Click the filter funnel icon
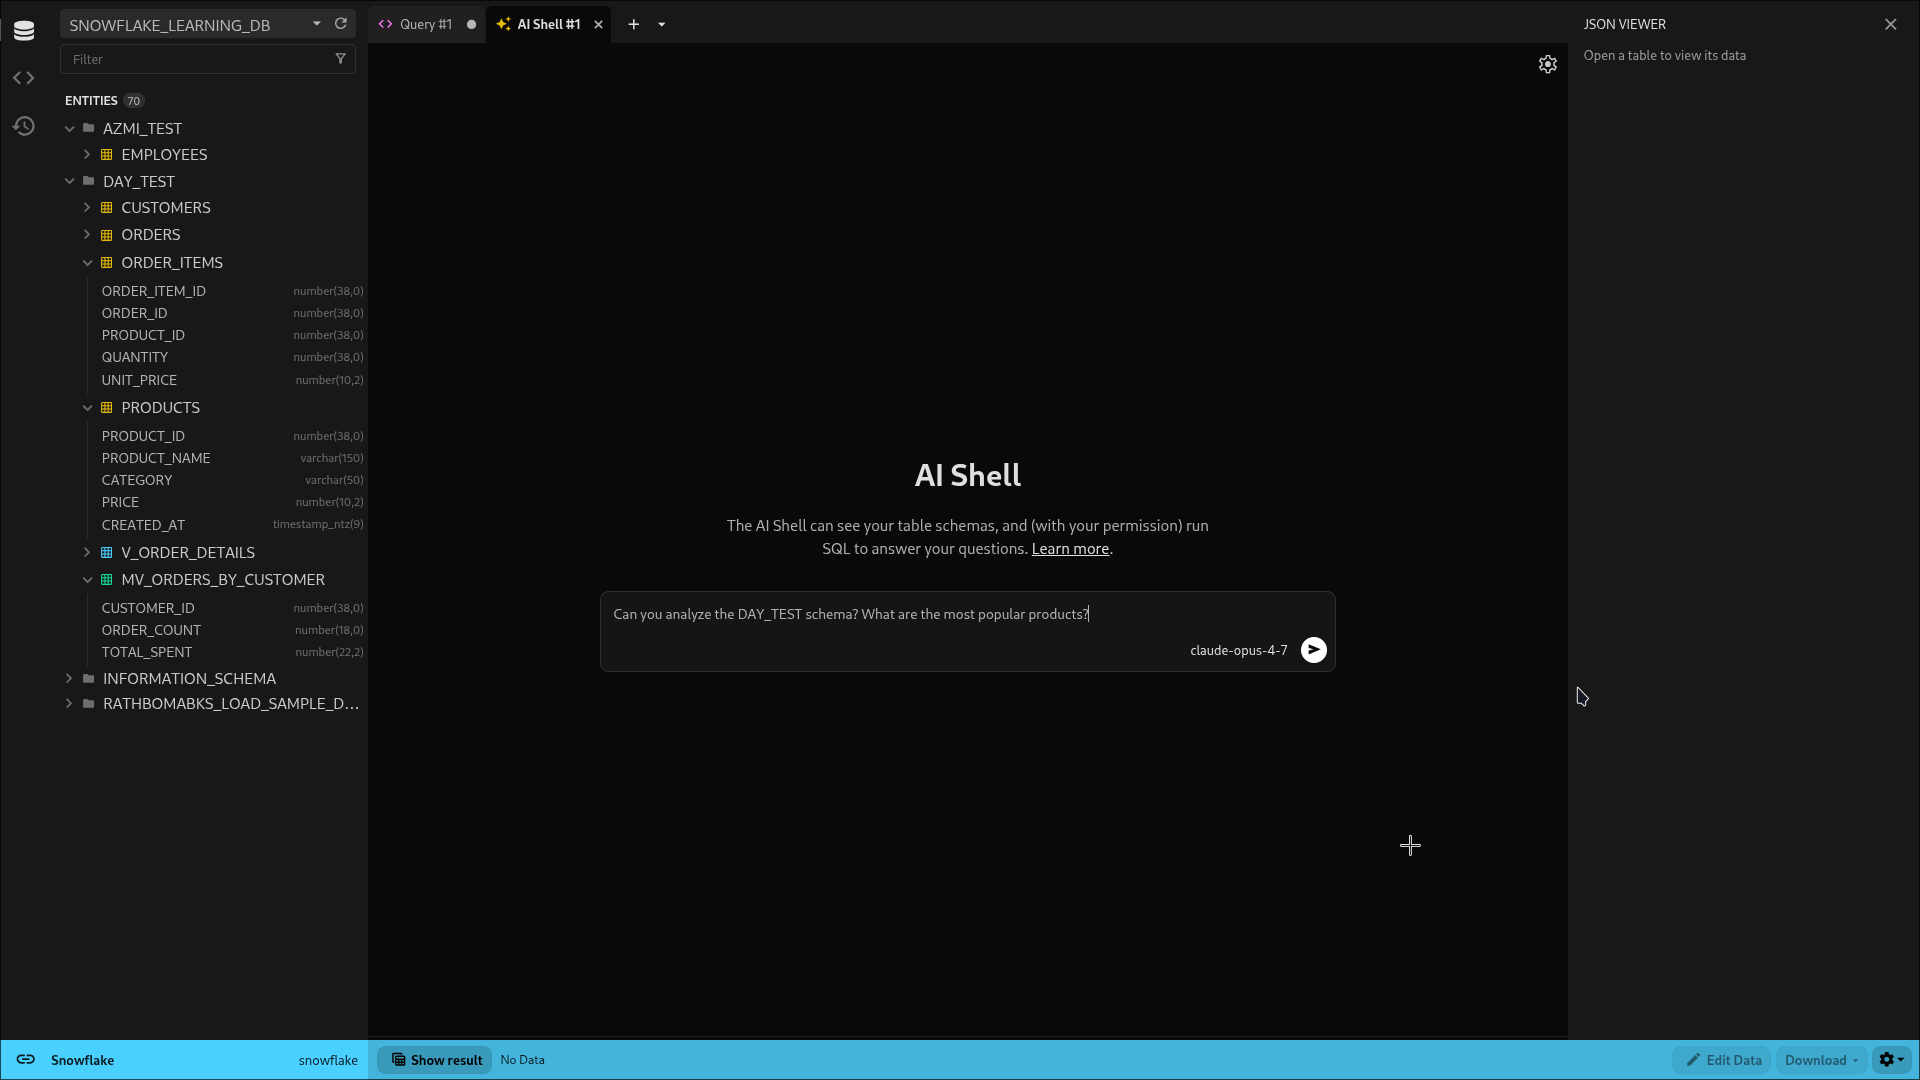The image size is (1920, 1080). (340, 59)
